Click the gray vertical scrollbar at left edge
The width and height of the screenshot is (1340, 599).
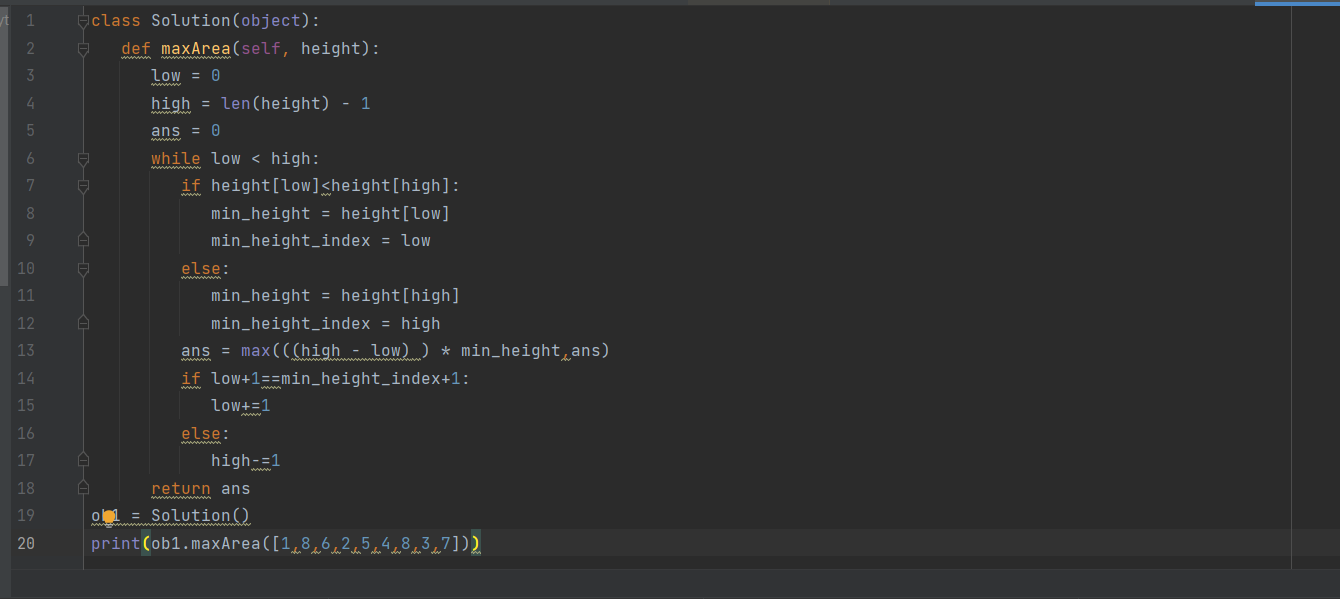click(x=4, y=150)
